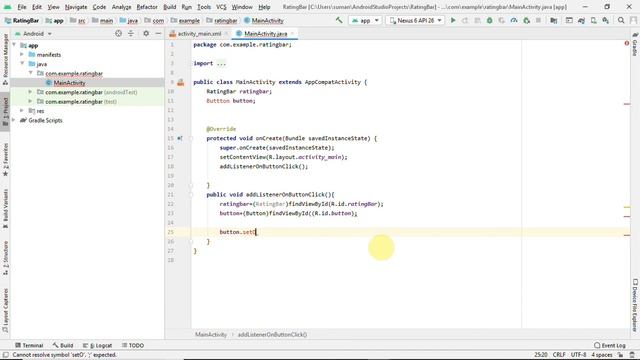
Task: Collapse the app module tree node
Action: click(x=14, y=45)
